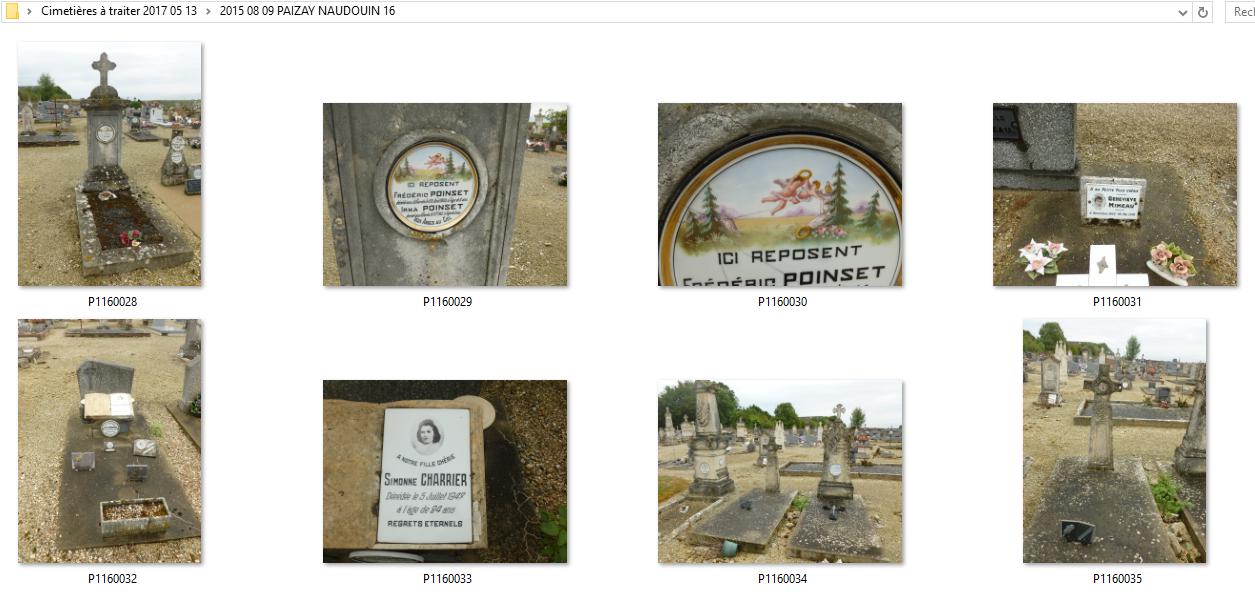Click the folder icon in address bar
Viewport: 1255px width, 592px height.
12,12
